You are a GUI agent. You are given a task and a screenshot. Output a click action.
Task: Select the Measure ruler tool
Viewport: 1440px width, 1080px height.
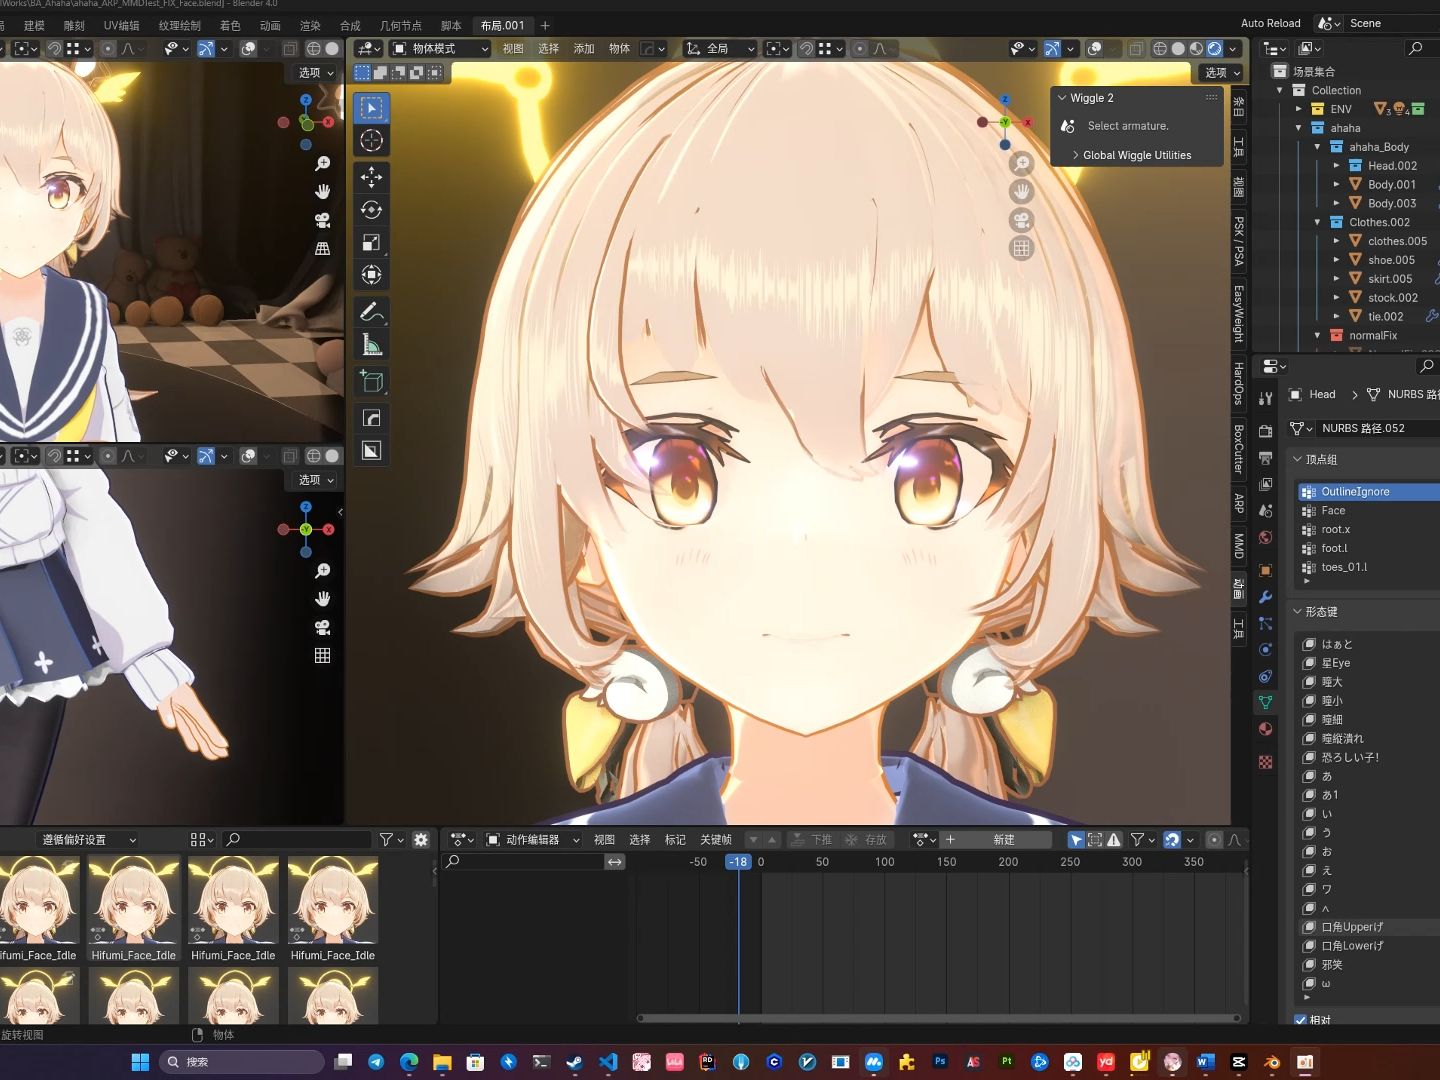click(x=371, y=345)
